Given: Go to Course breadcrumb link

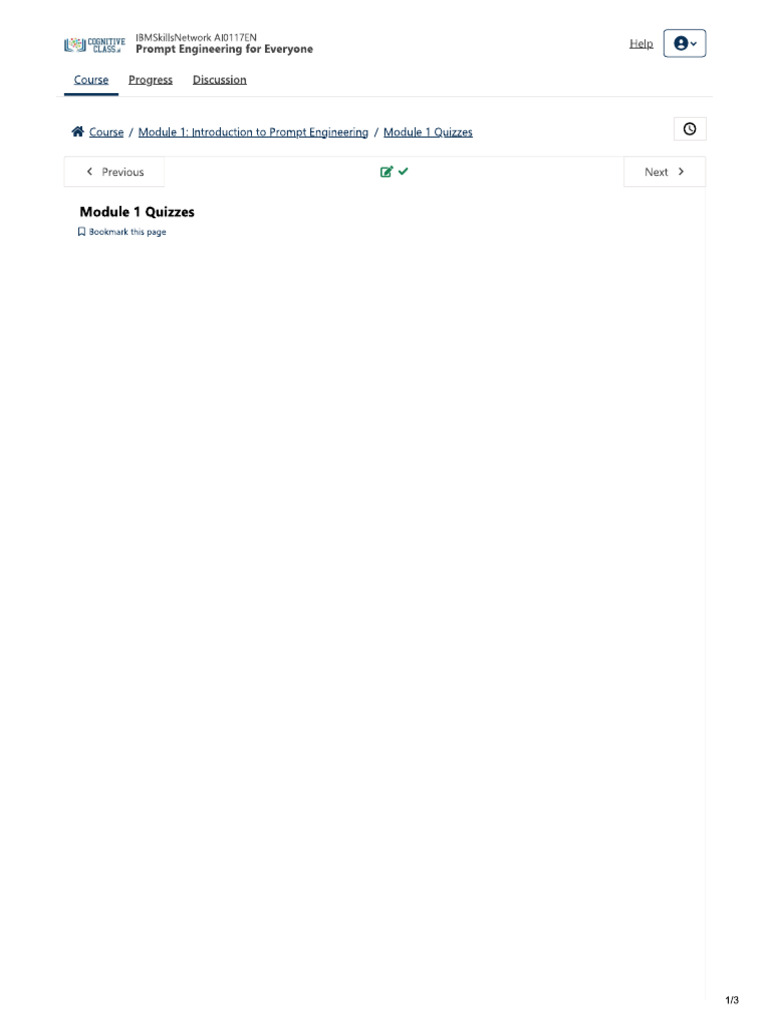Looking at the screenshot, I should 106,132.
